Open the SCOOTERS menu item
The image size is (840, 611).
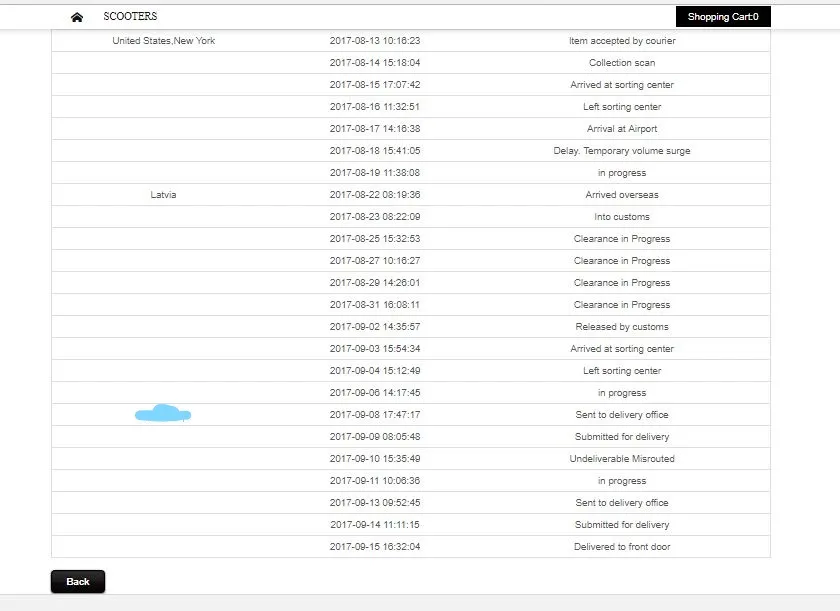coord(130,17)
